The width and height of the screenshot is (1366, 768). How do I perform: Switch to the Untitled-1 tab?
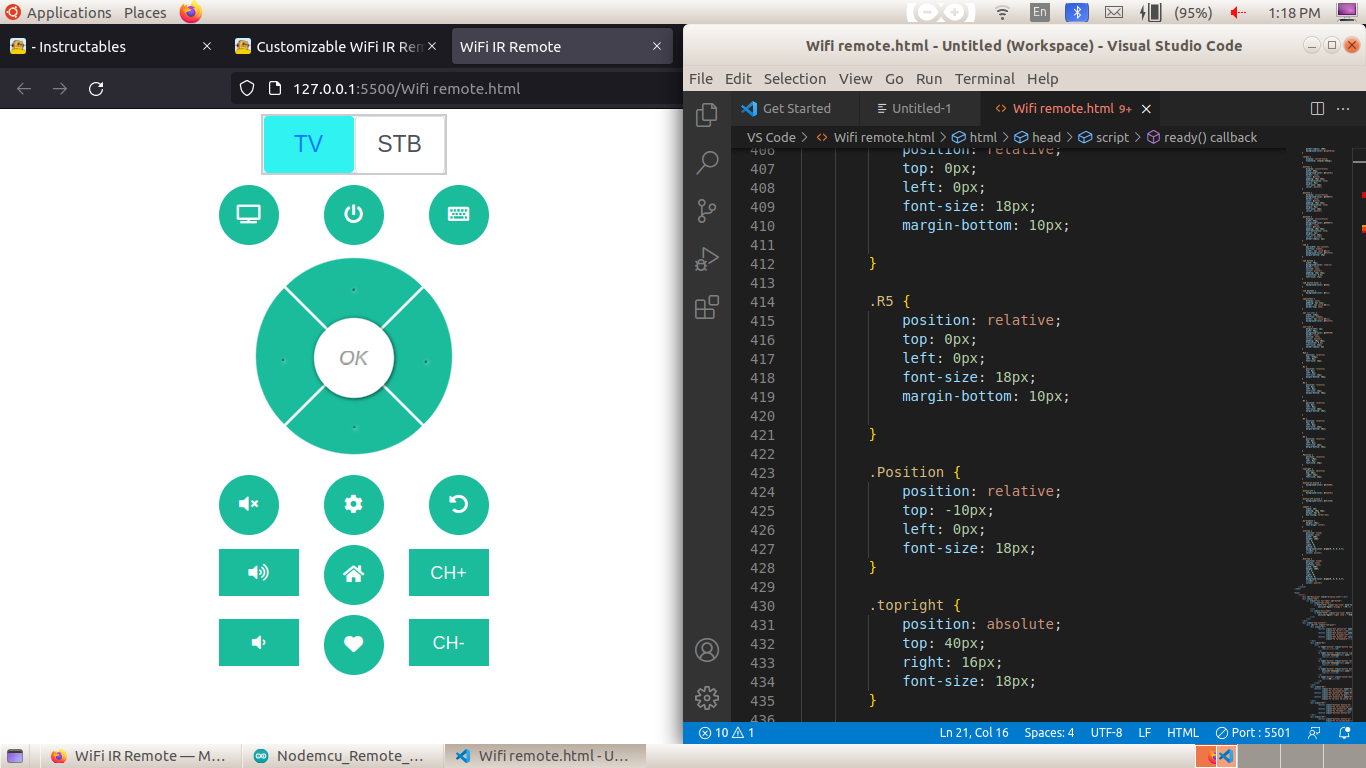click(920, 108)
